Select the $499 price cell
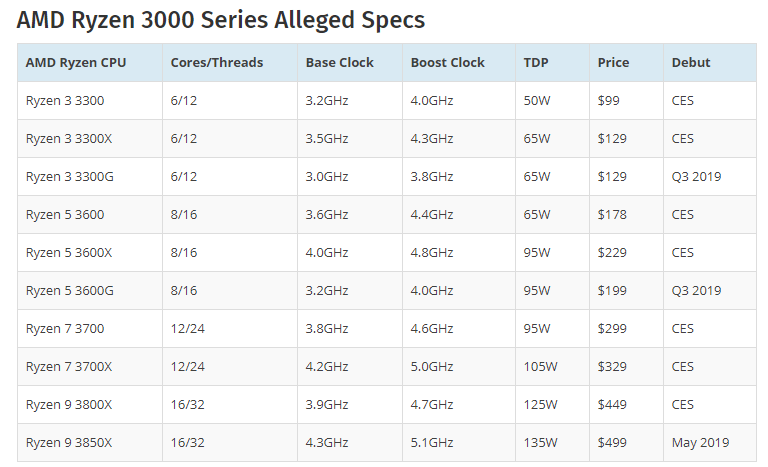 612,442
